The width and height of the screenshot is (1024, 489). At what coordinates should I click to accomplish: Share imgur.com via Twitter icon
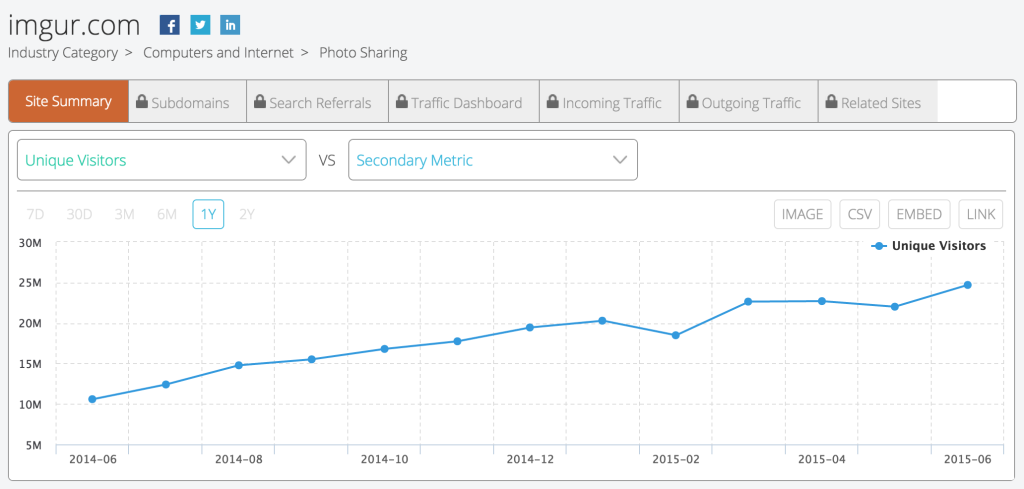tap(200, 25)
